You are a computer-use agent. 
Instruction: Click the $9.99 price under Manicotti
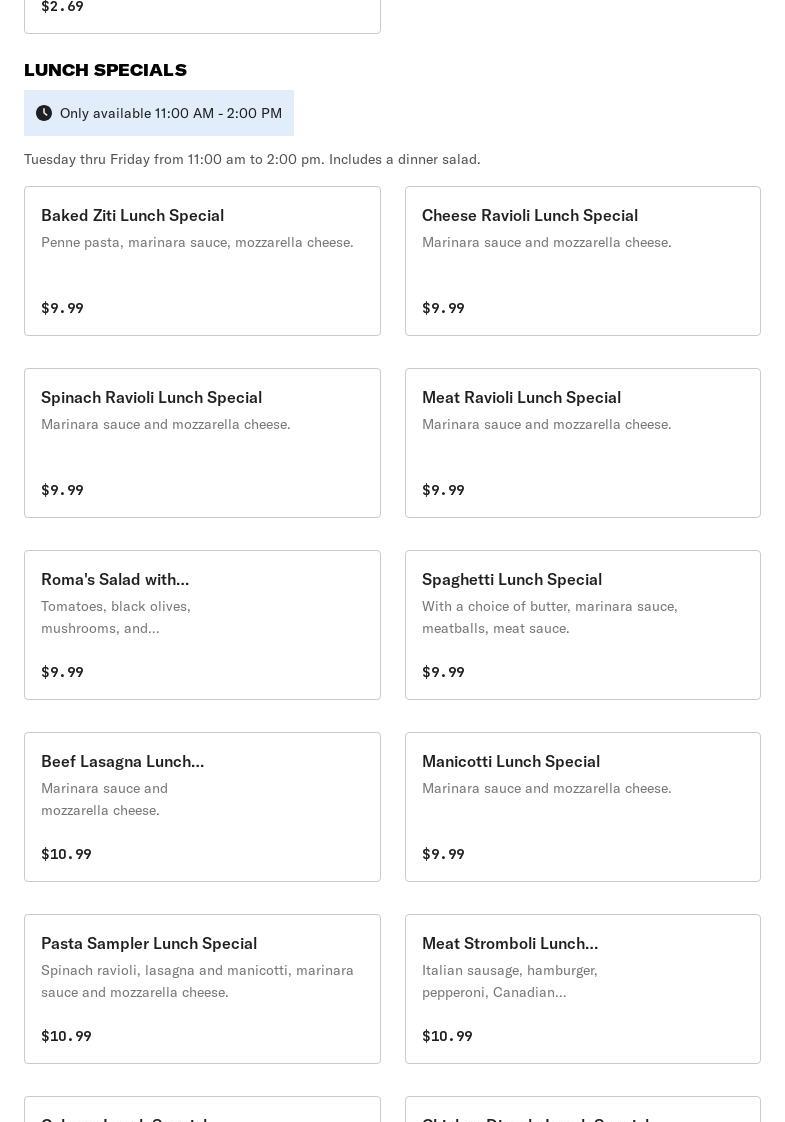pos(443,854)
